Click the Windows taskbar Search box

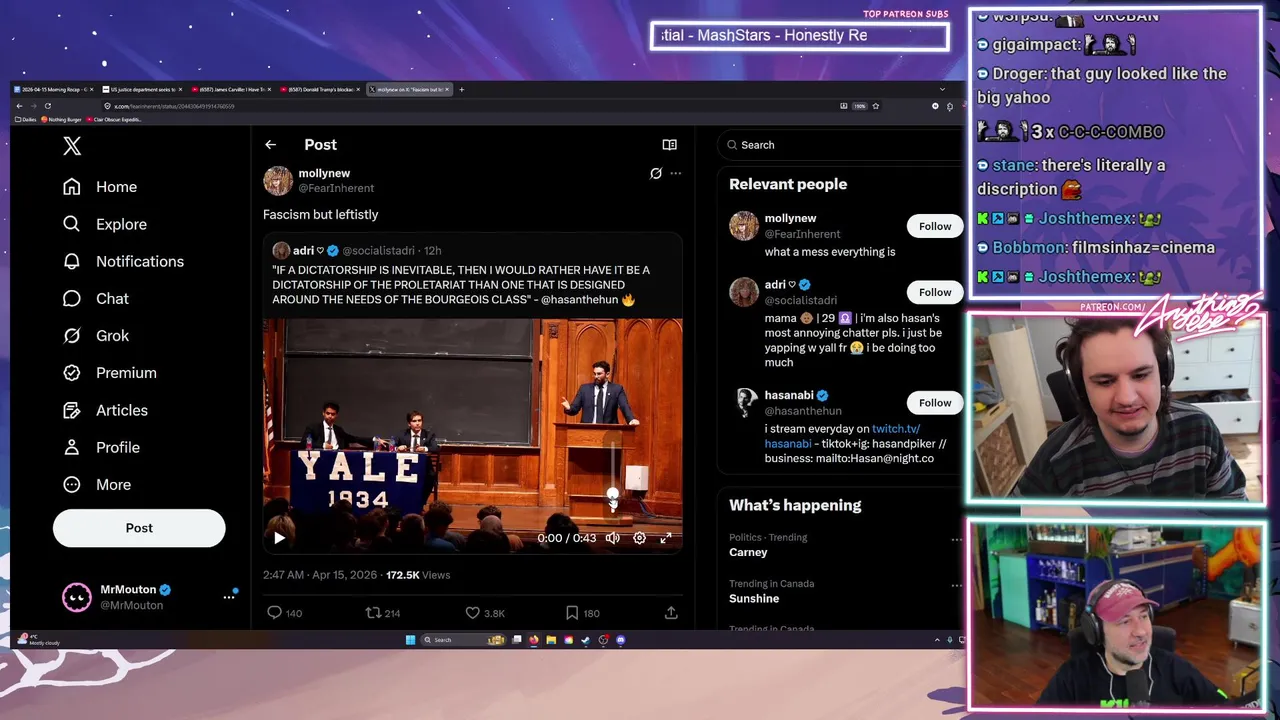tap(462, 640)
